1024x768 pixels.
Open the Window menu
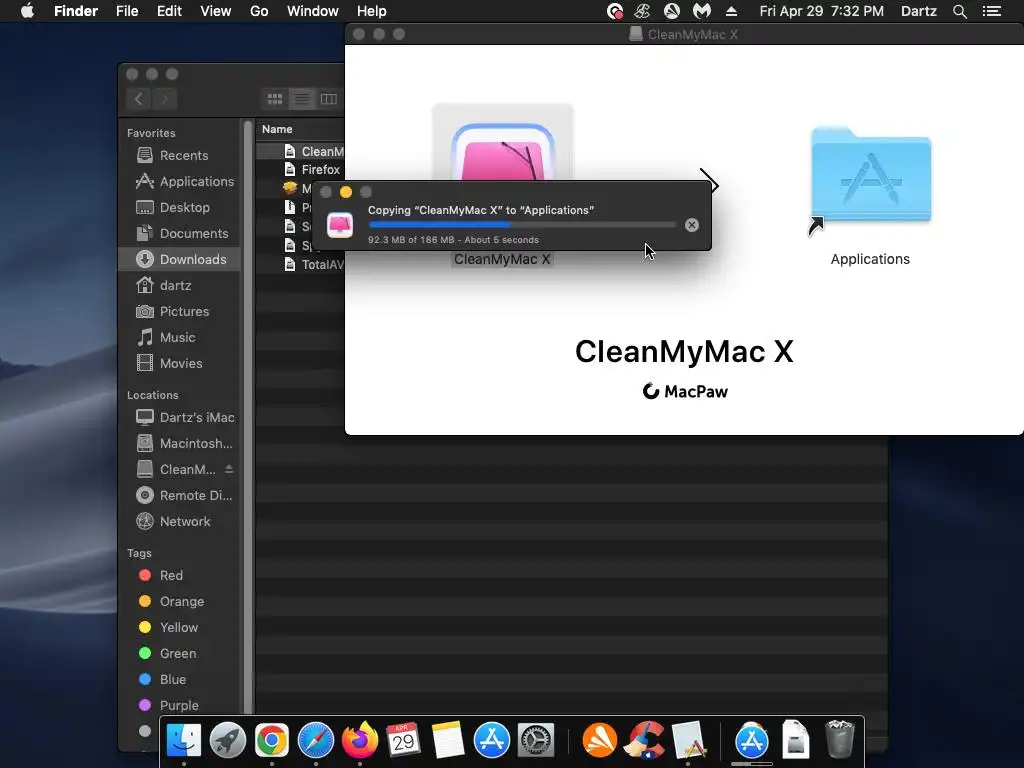coord(313,11)
